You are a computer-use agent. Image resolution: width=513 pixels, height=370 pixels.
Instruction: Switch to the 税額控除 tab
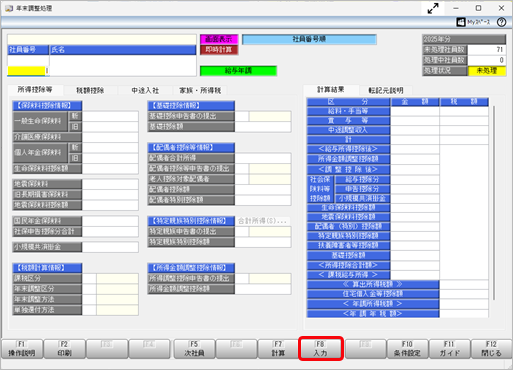pyautogui.click(x=90, y=90)
